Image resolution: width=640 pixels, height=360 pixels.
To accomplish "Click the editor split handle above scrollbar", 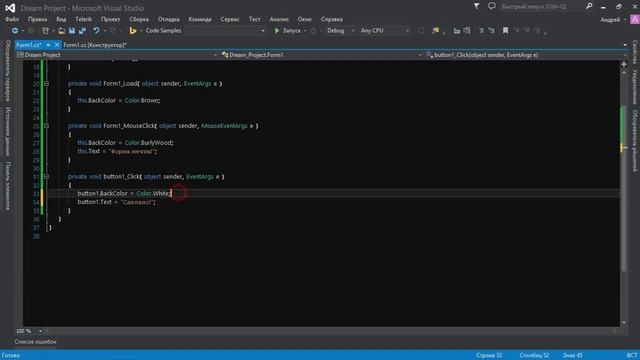I will (x=624, y=64).
